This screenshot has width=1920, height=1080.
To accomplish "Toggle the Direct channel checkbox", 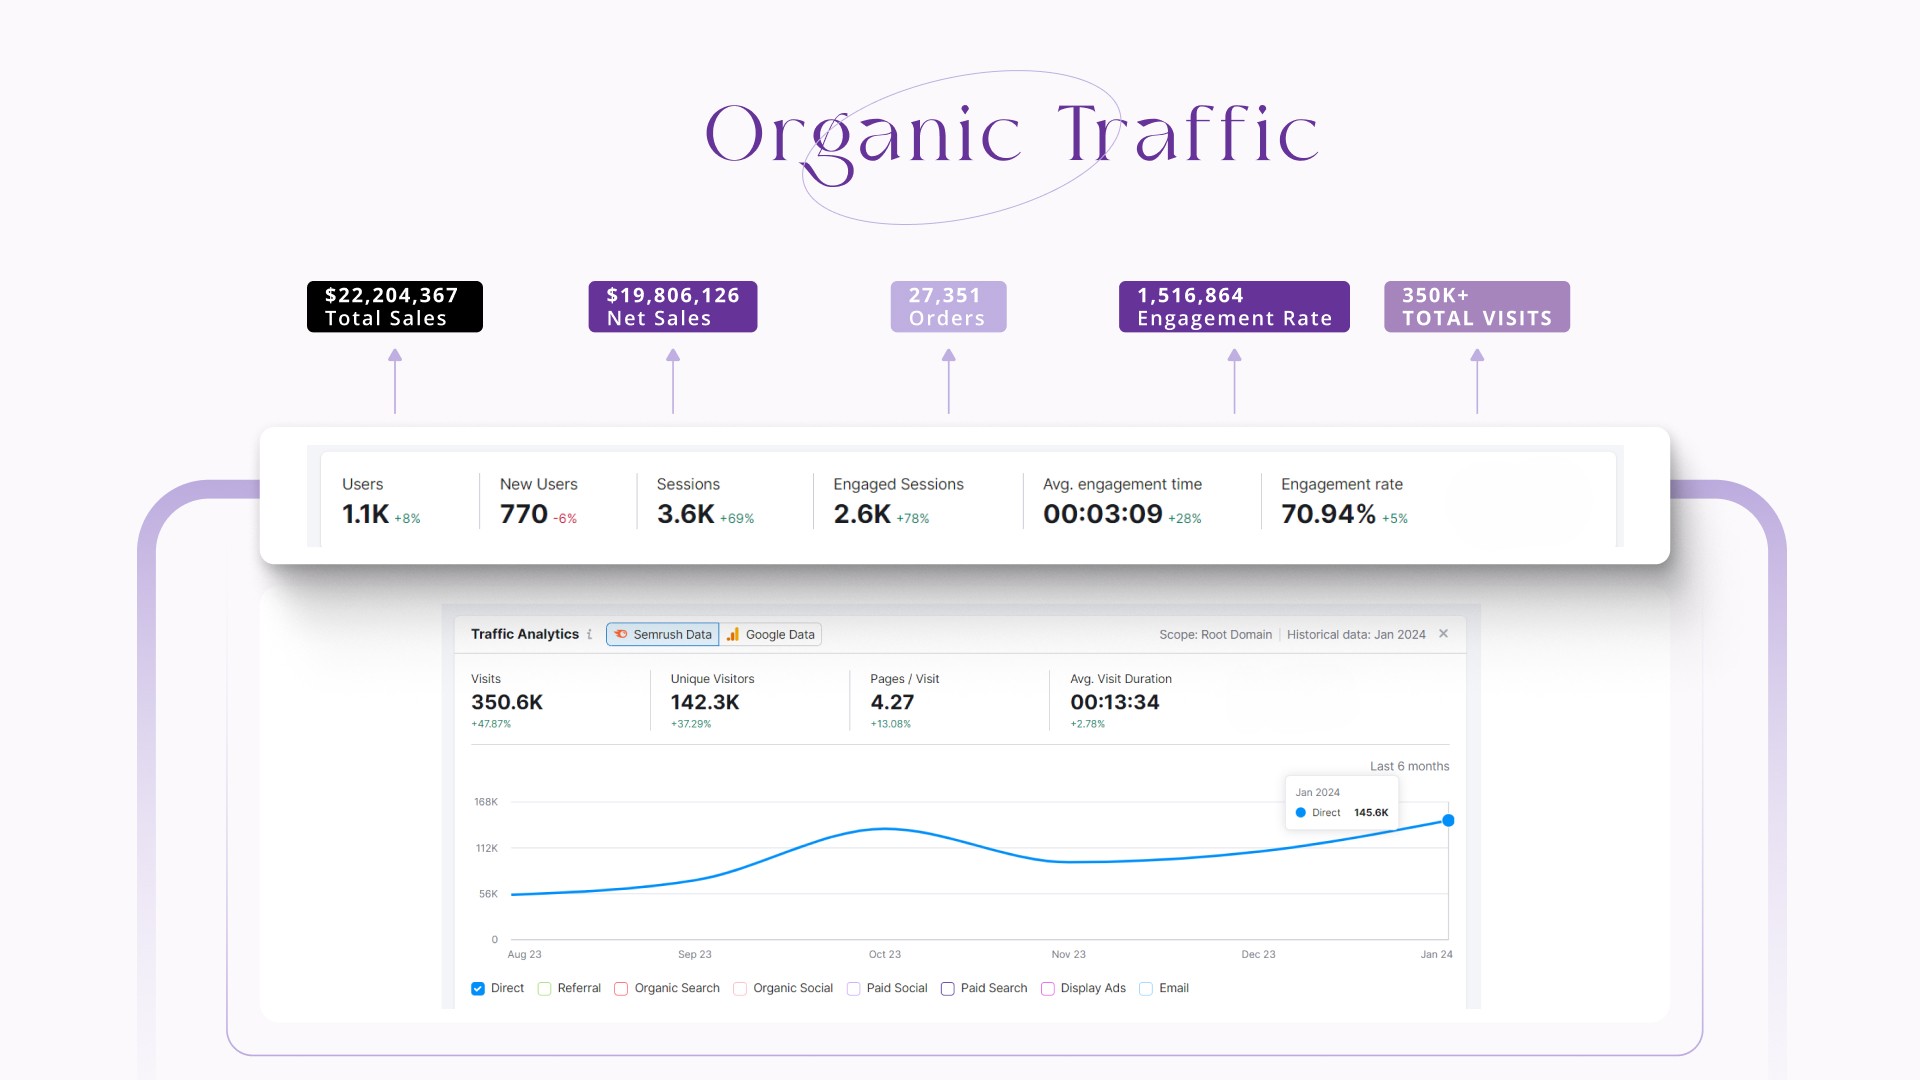I will 478,988.
